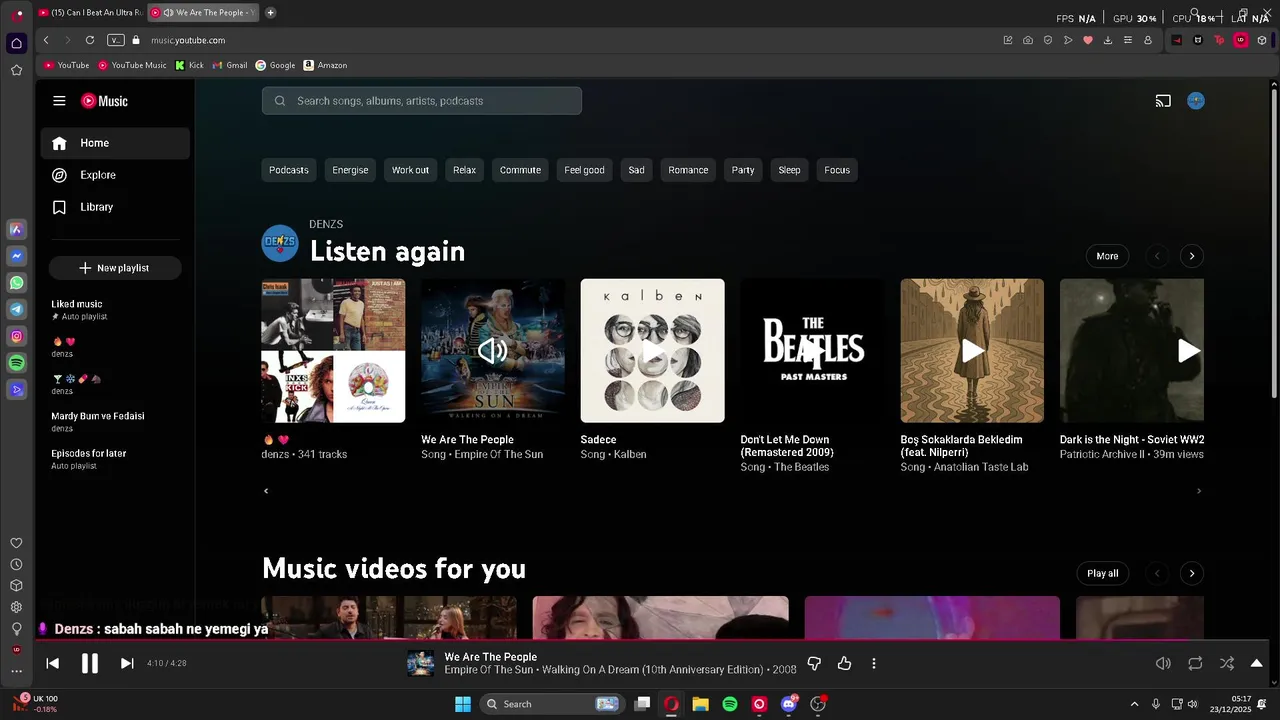Viewport: 1280px width, 720px height.
Task: Click More in Listen again section
Action: pos(1107,256)
